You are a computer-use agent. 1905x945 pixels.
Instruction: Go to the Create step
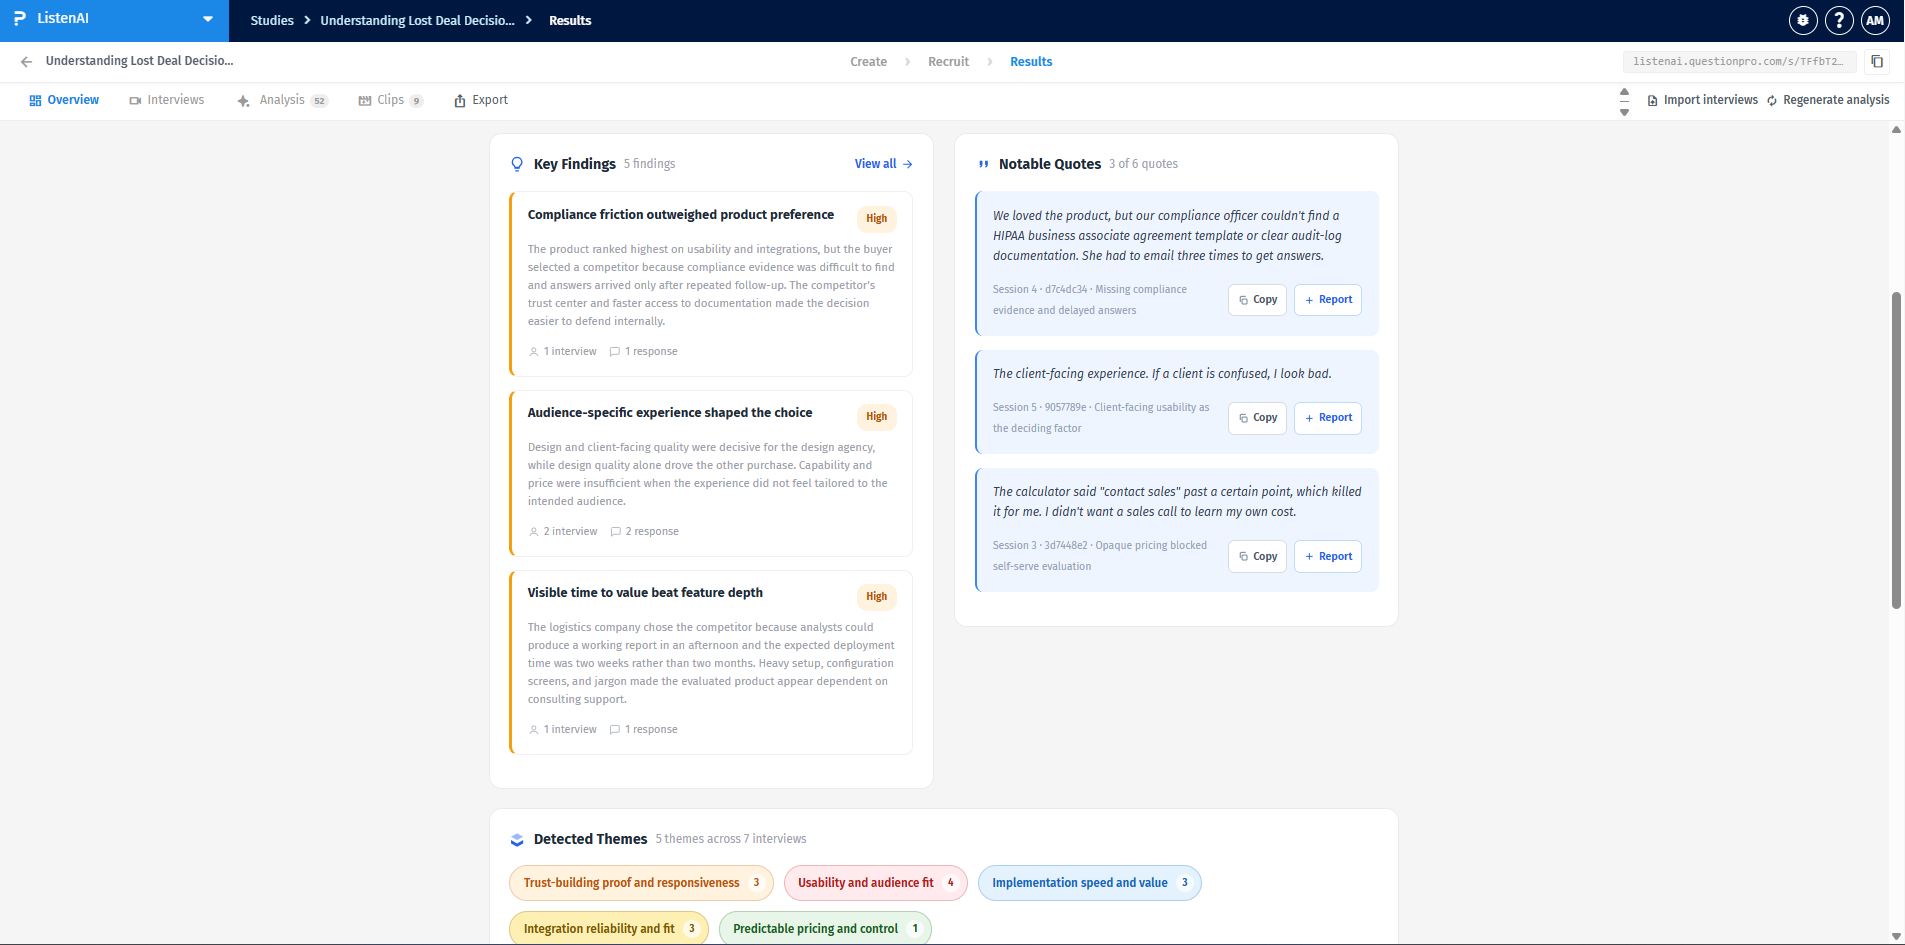[868, 62]
